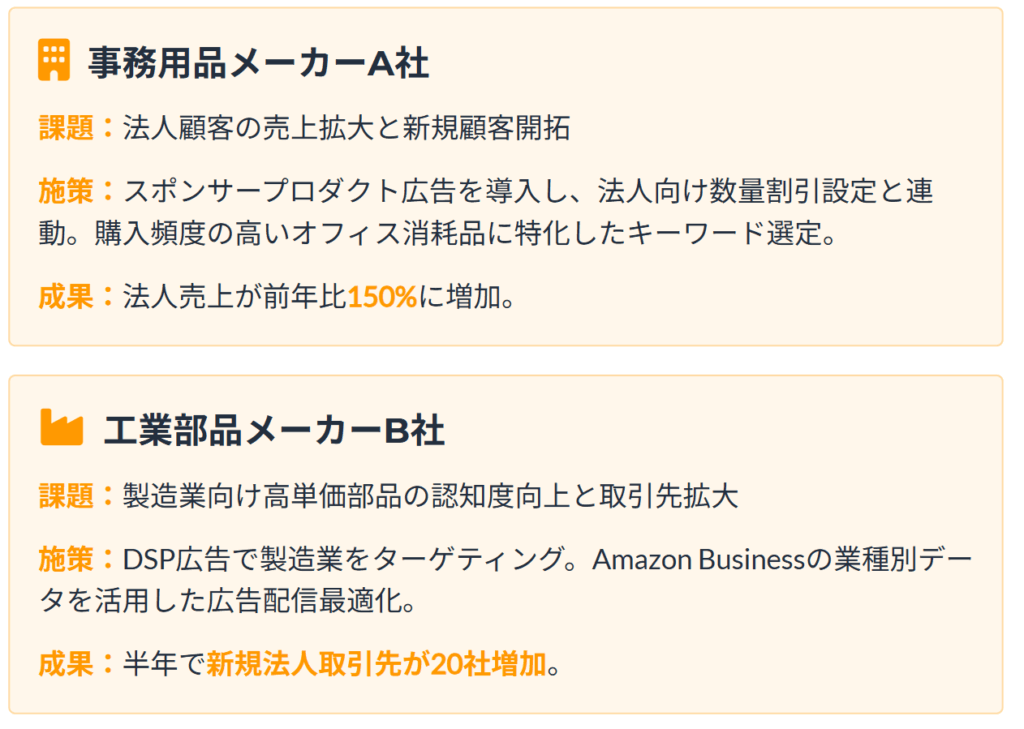The width and height of the screenshot is (1024, 729).
Task: Click the text 法人顧客の売上拡大と新規顧客開拓
Action: point(347,127)
